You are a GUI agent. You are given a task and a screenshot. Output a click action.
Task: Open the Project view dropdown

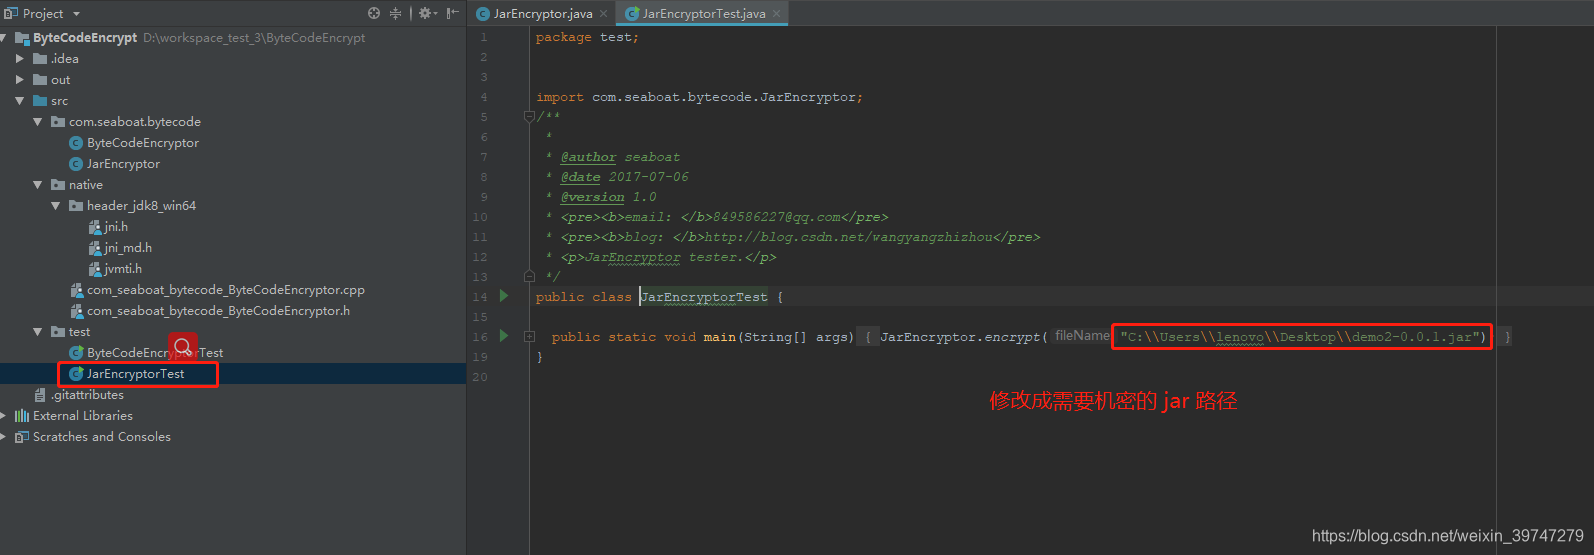pyautogui.click(x=76, y=14)
